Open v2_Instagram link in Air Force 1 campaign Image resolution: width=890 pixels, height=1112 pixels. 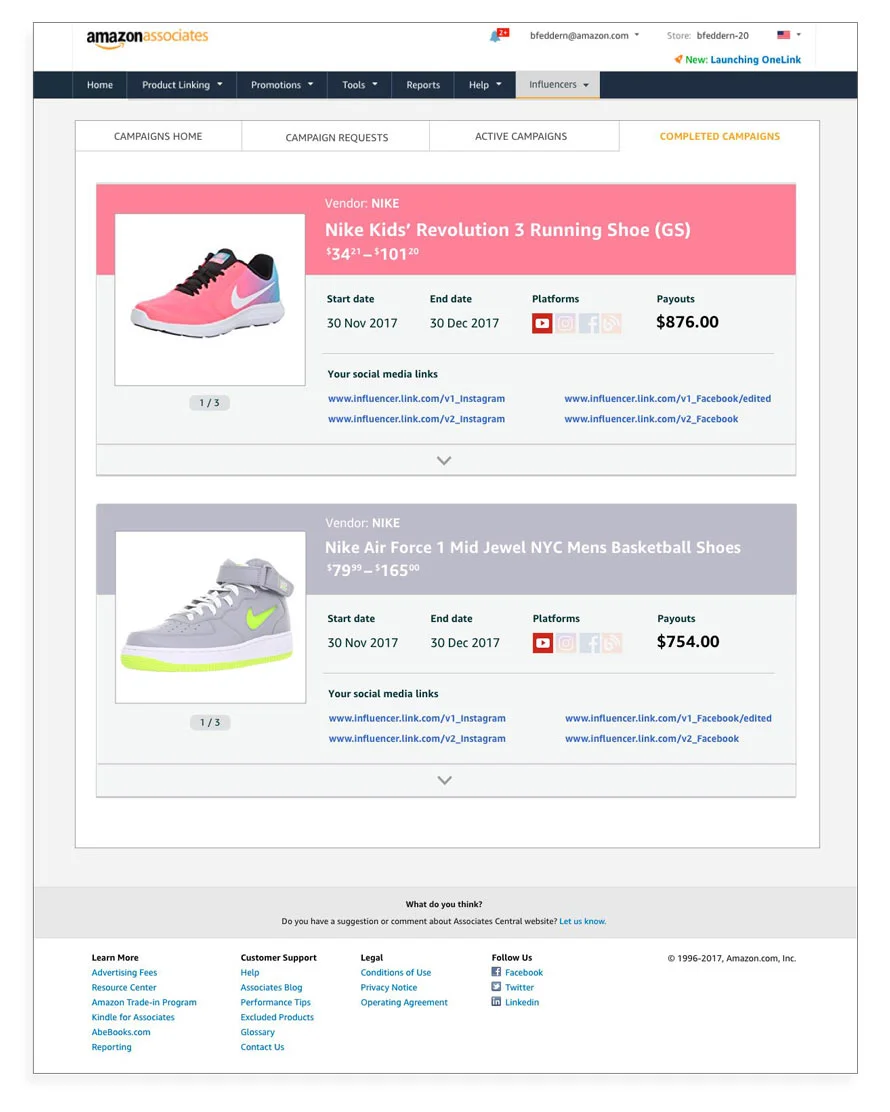417,739
